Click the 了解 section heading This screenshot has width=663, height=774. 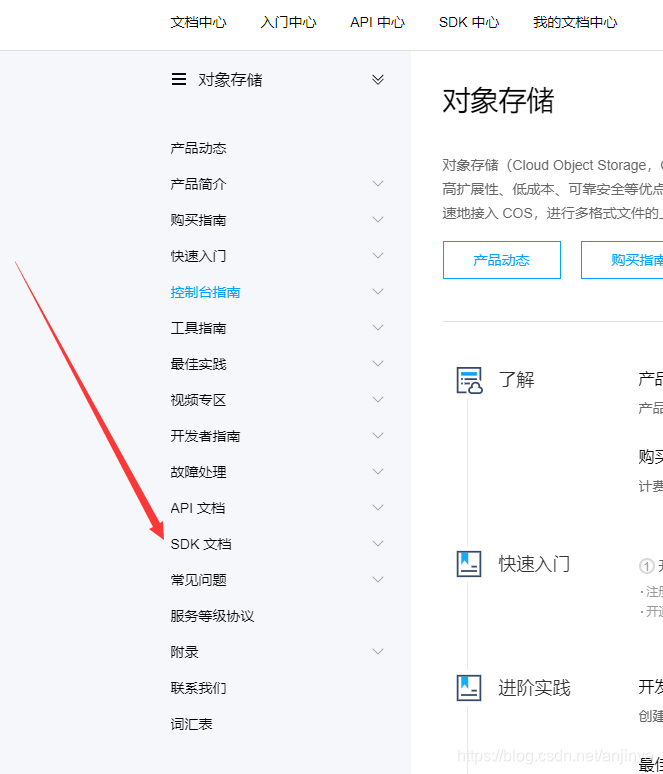click(x=516, y=380)
